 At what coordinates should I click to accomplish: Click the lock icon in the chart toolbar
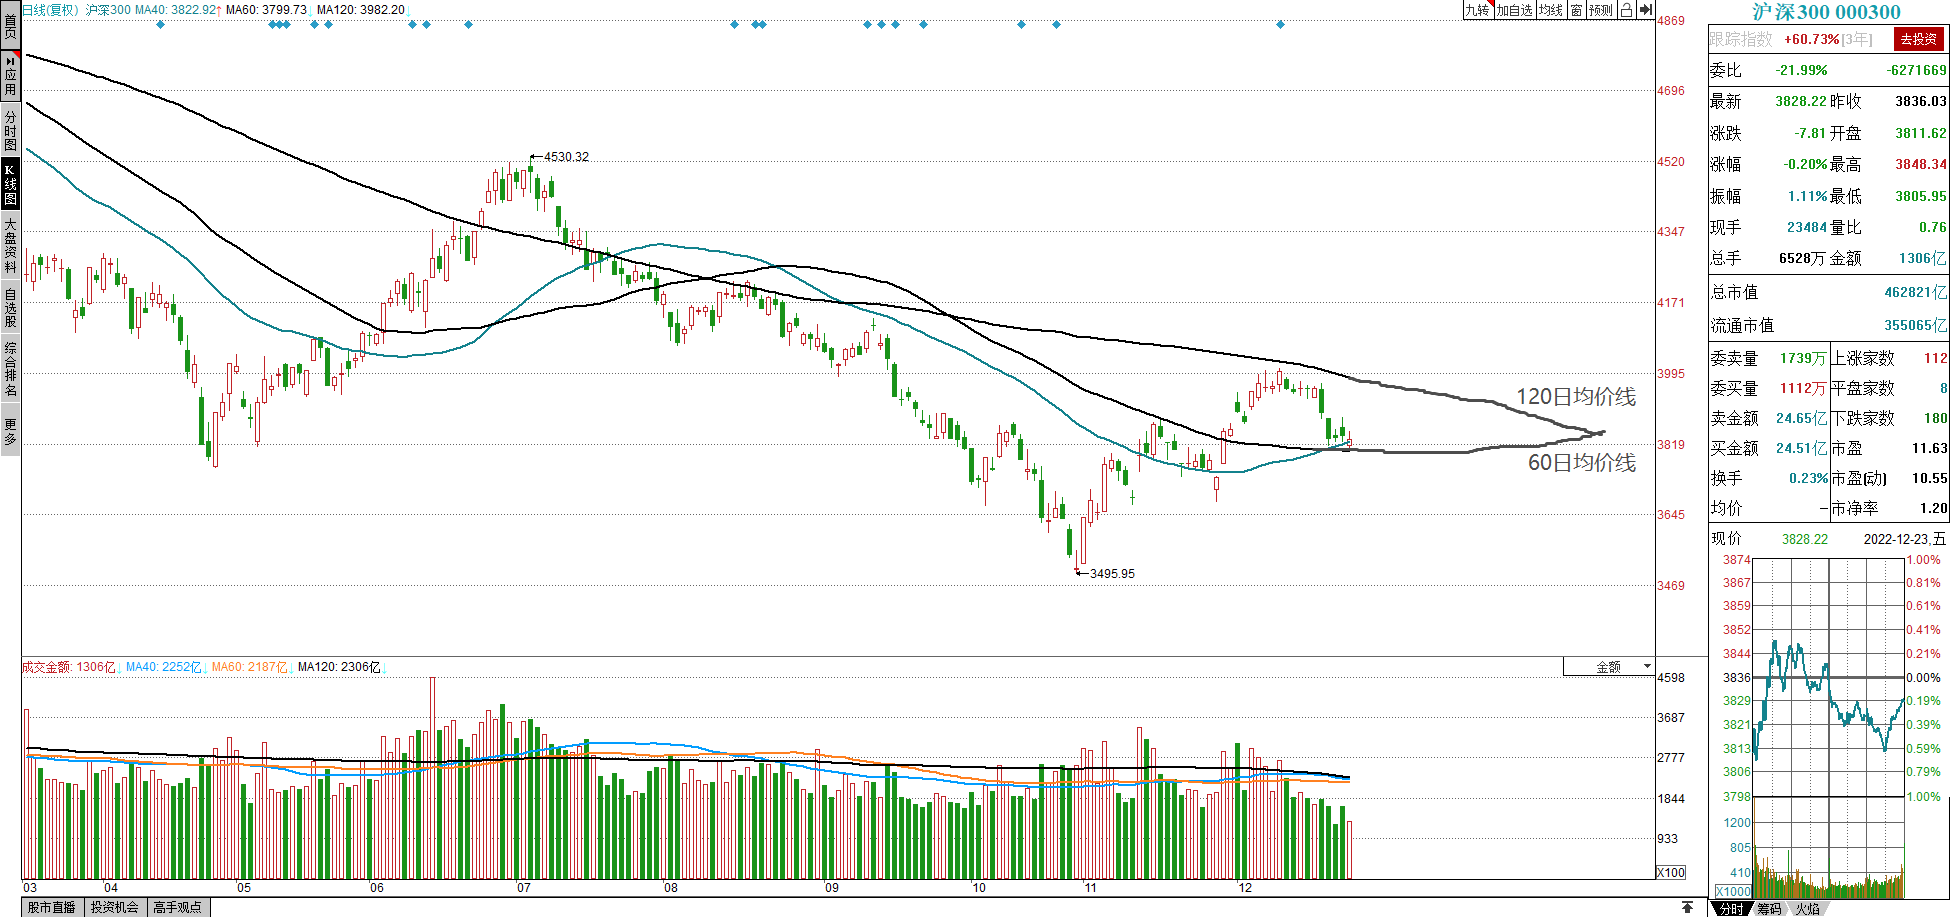[1626, 10]
